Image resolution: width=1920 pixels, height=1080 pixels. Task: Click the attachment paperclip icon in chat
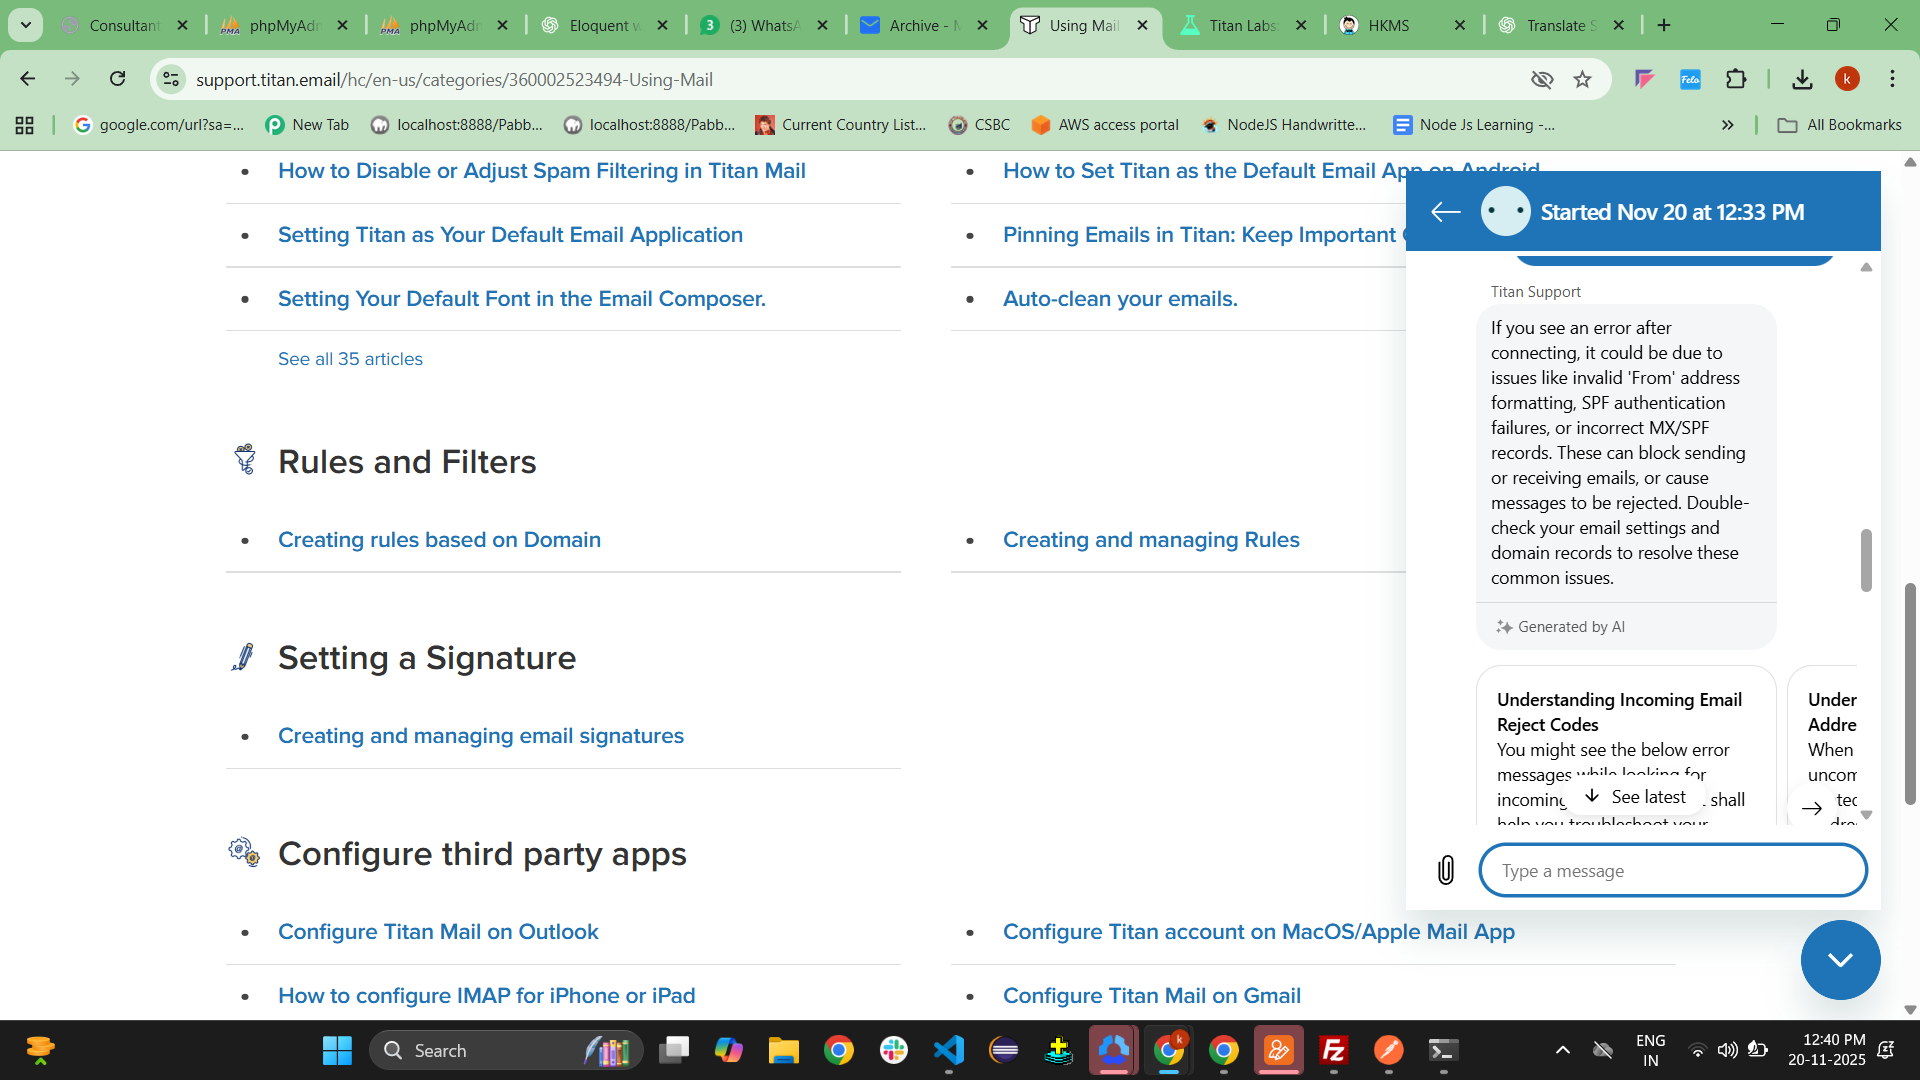click(1446, 870)
